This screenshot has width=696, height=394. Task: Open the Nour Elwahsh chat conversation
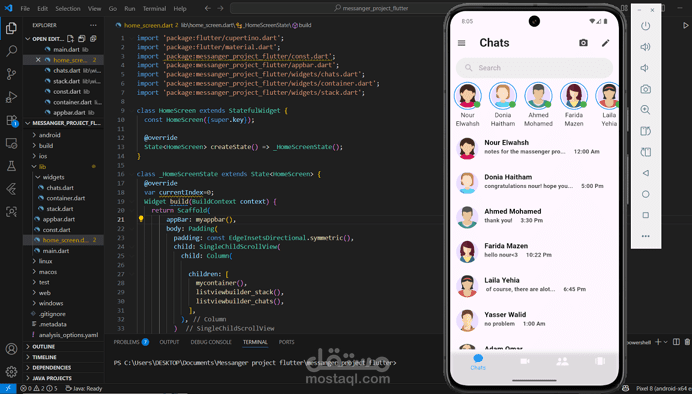(534, 147)
